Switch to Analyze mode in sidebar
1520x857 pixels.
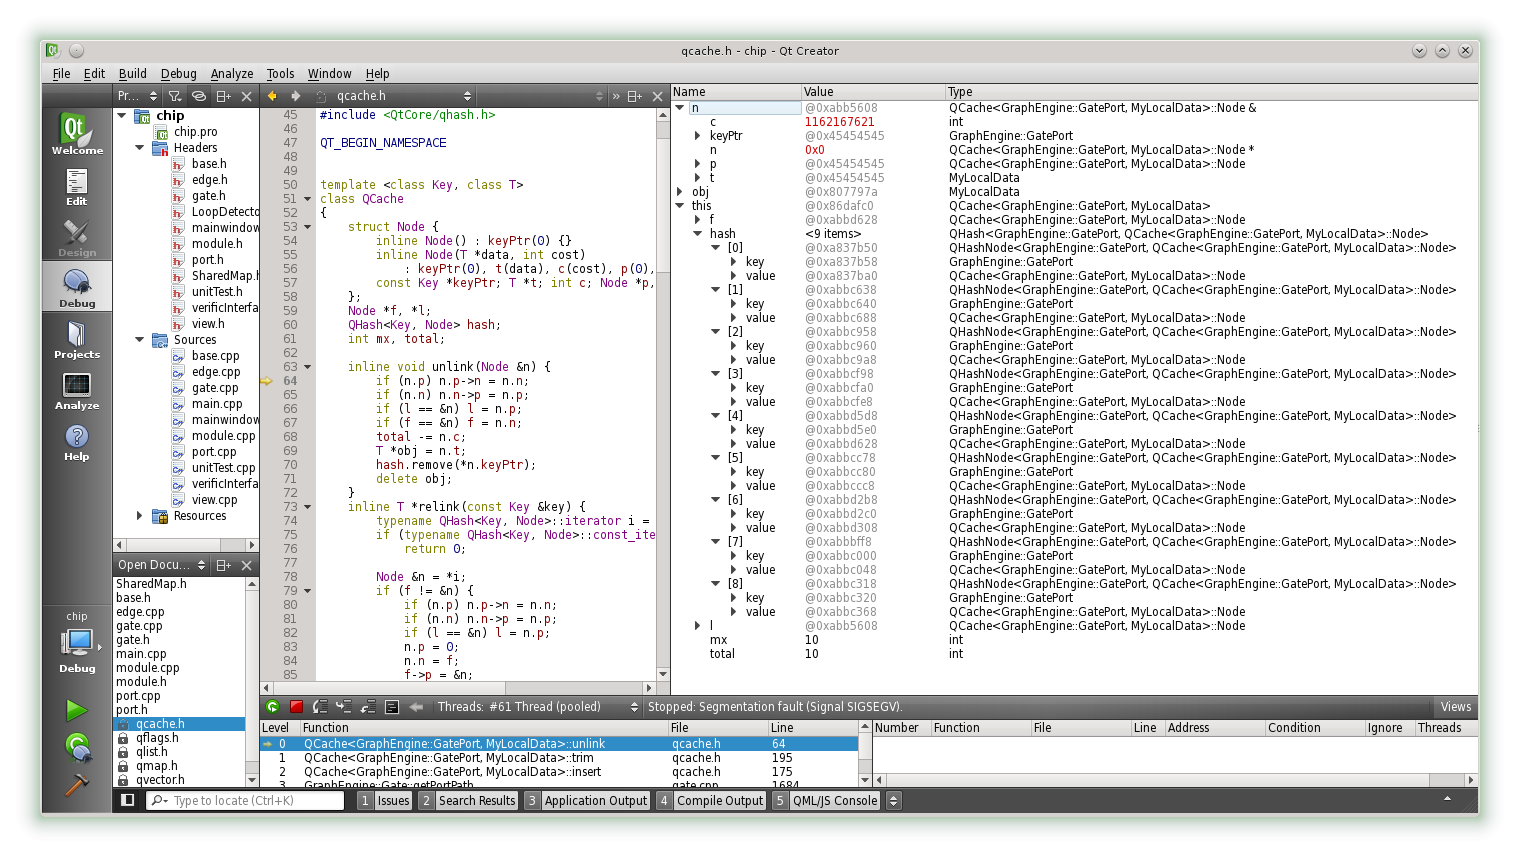[x=77, y=391]
